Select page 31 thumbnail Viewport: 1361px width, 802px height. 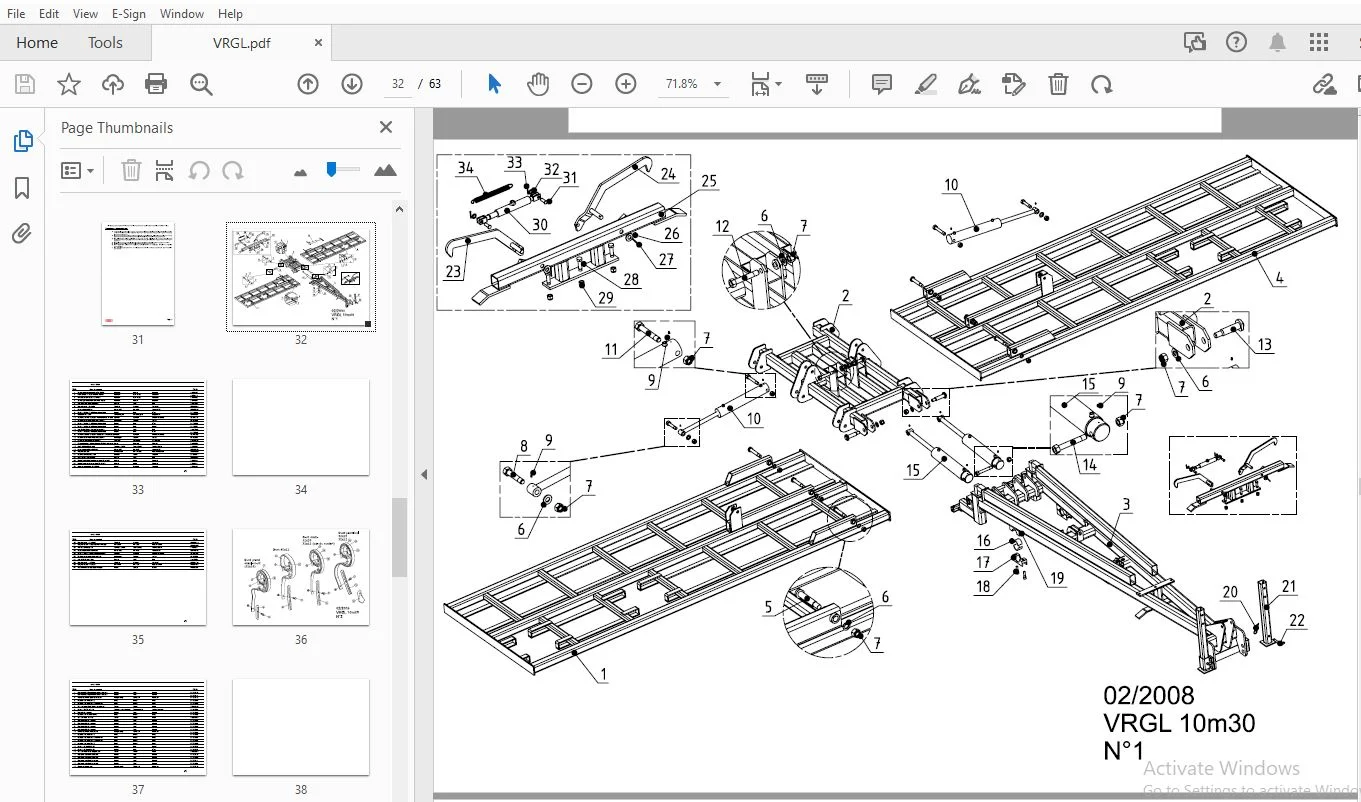tap(138, 274)
